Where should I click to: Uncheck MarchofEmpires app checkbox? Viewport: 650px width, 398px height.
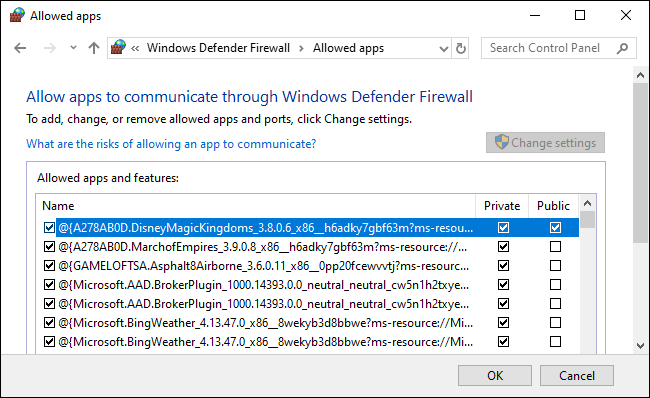49,247
